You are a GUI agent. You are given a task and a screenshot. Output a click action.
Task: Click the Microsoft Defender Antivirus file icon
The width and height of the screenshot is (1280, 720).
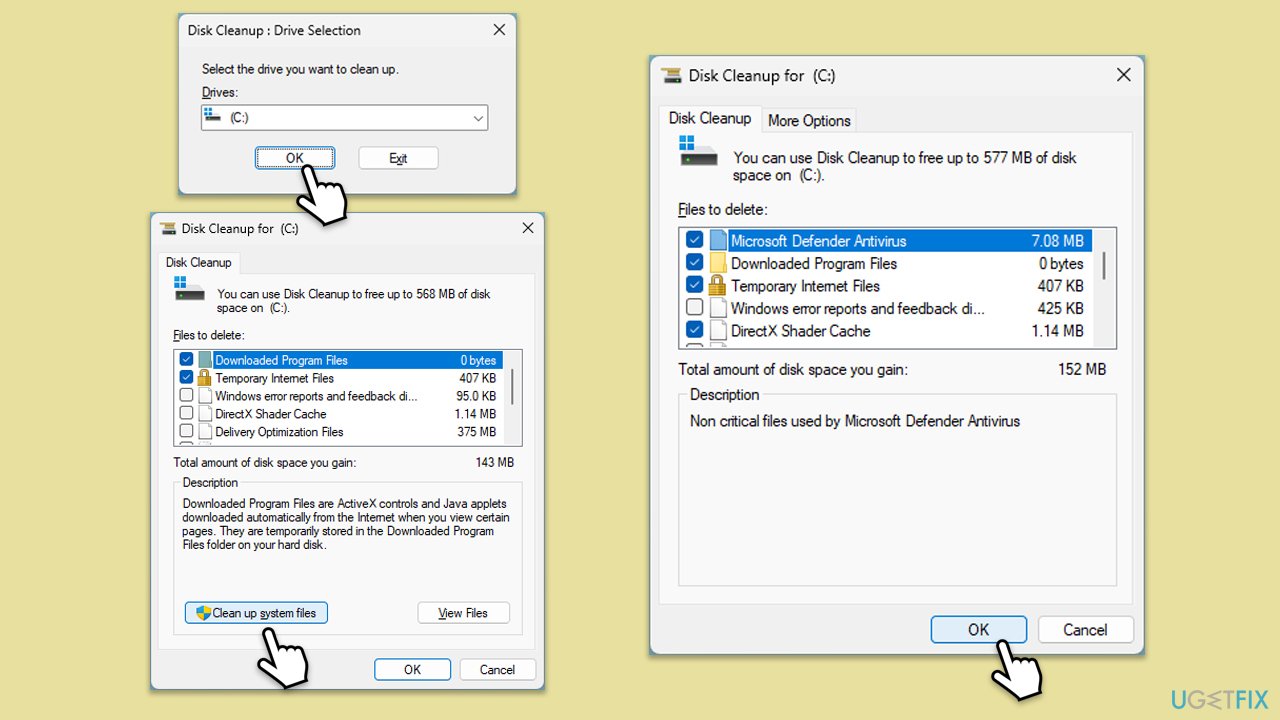tap(718, 241)
